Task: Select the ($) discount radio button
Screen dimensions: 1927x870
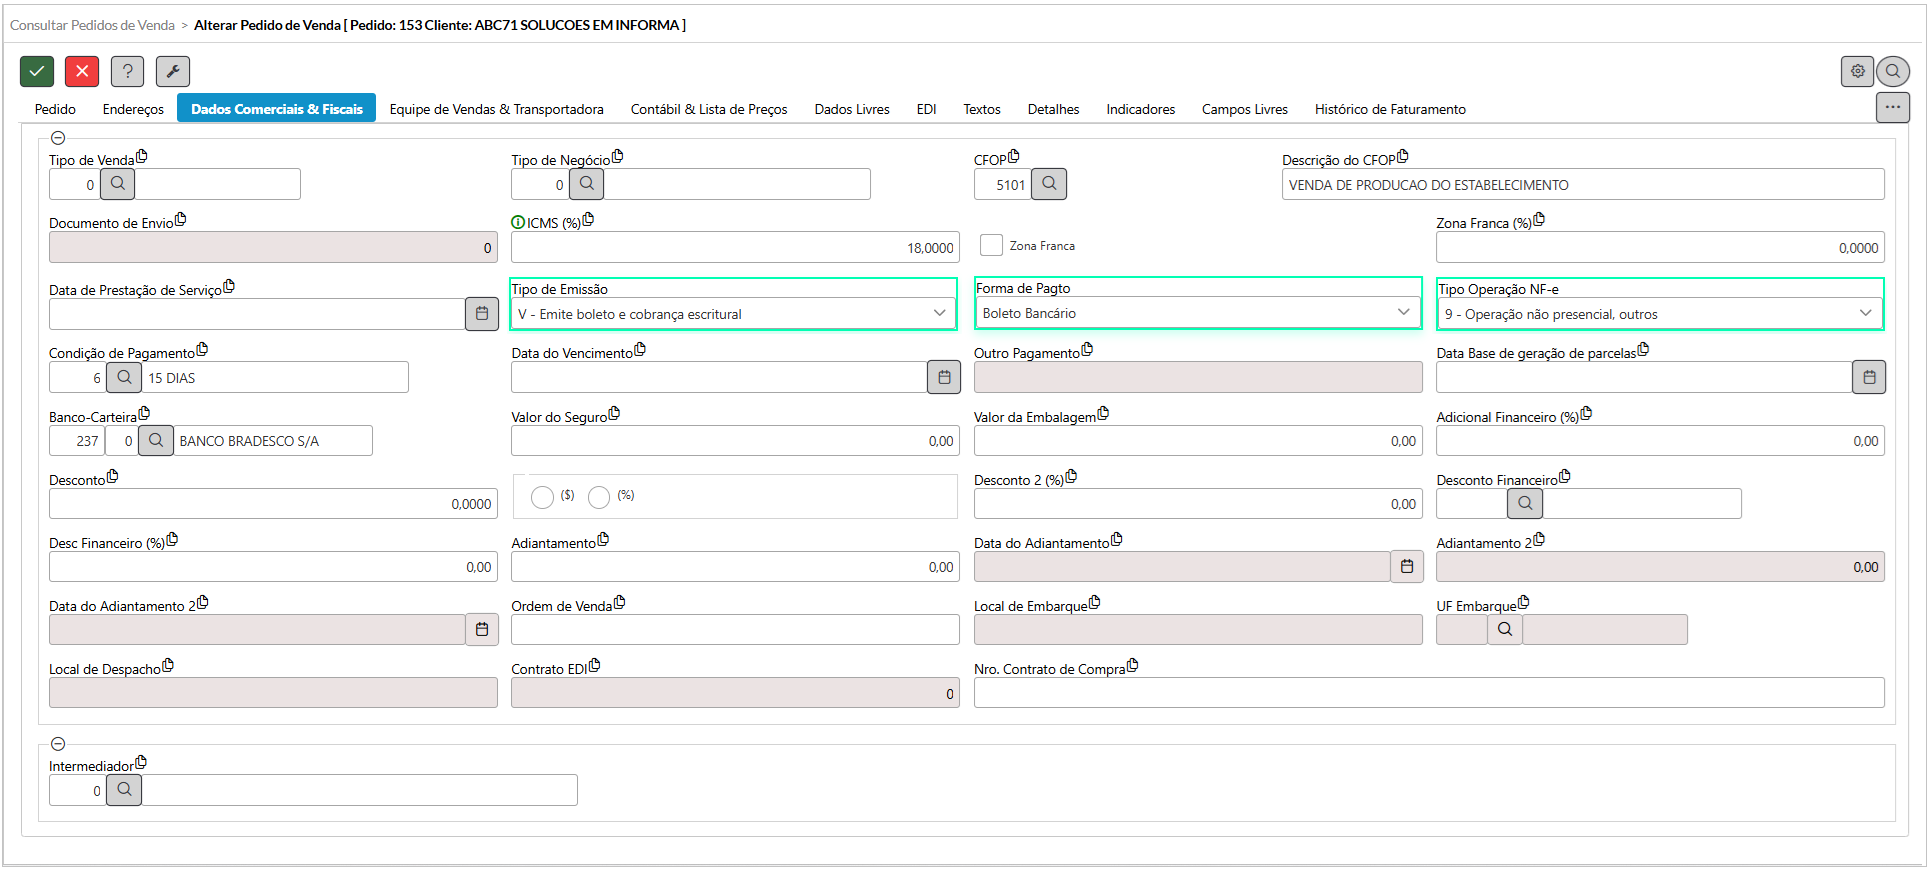Action: click(x=542, y=497)
